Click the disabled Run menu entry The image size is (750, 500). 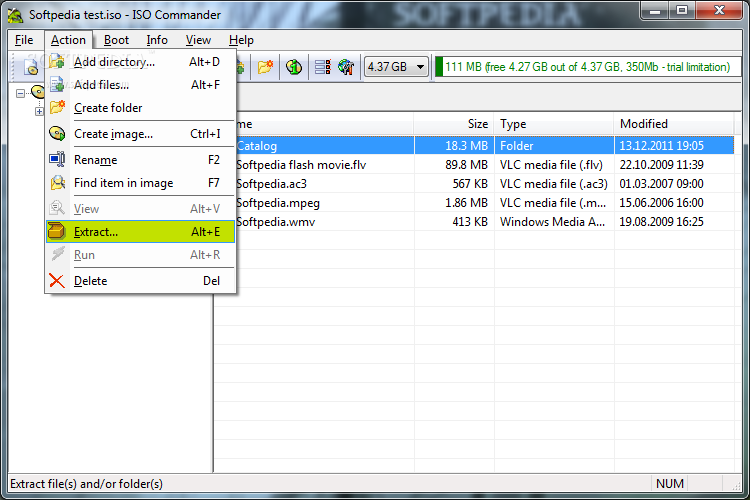141,255
